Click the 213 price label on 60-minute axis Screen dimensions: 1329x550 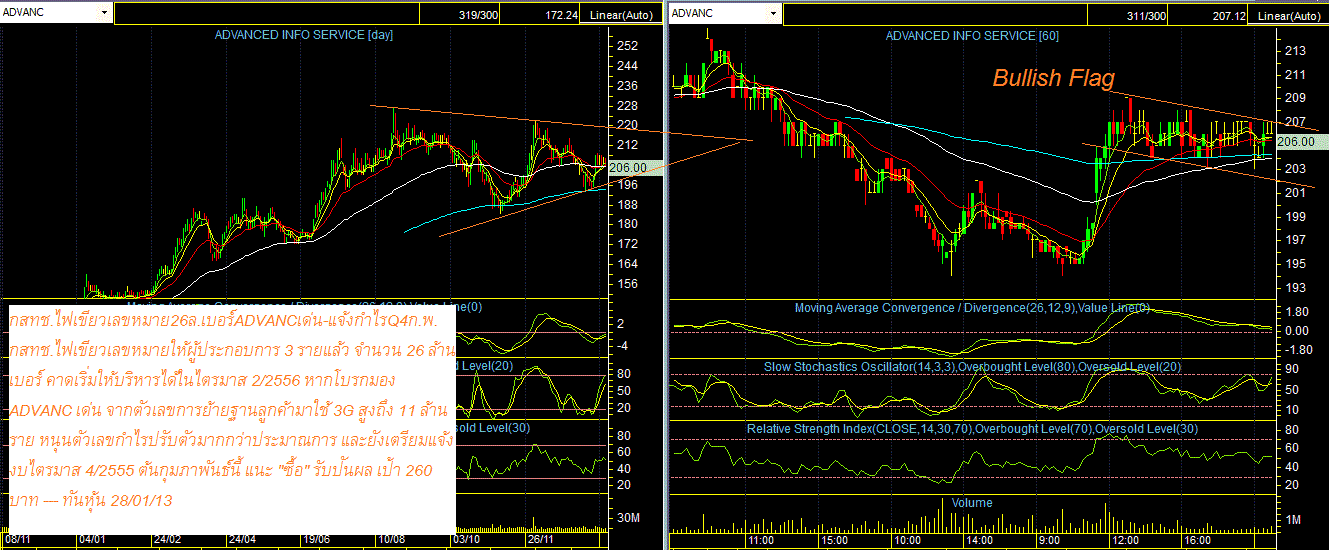coord(1296,51)
